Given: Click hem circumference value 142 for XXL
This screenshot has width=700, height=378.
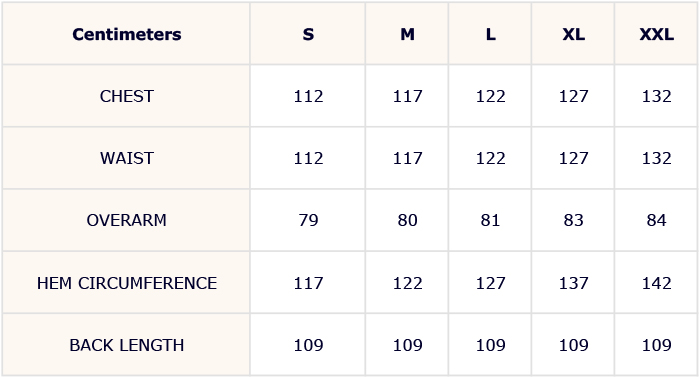Looking at the screenshot, I should pos(656,283).
